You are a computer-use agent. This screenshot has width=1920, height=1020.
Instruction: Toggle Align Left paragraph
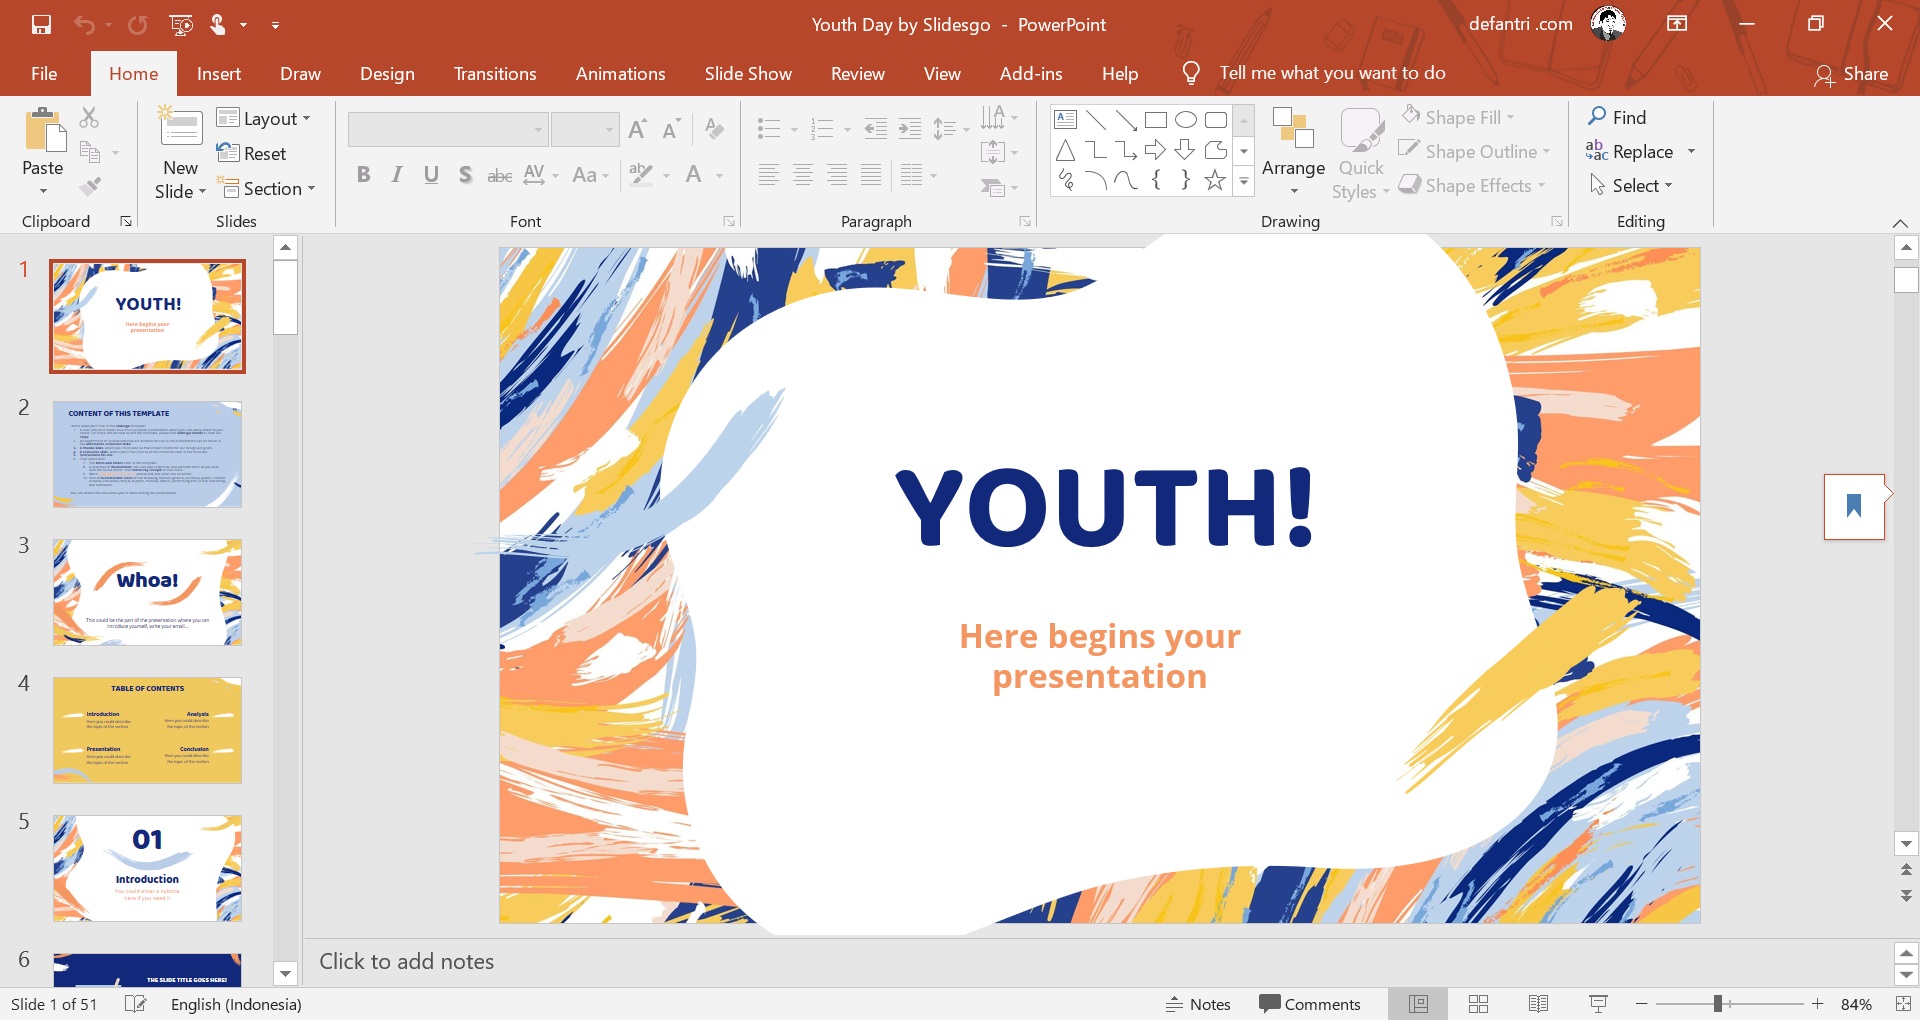coord(768,175)
